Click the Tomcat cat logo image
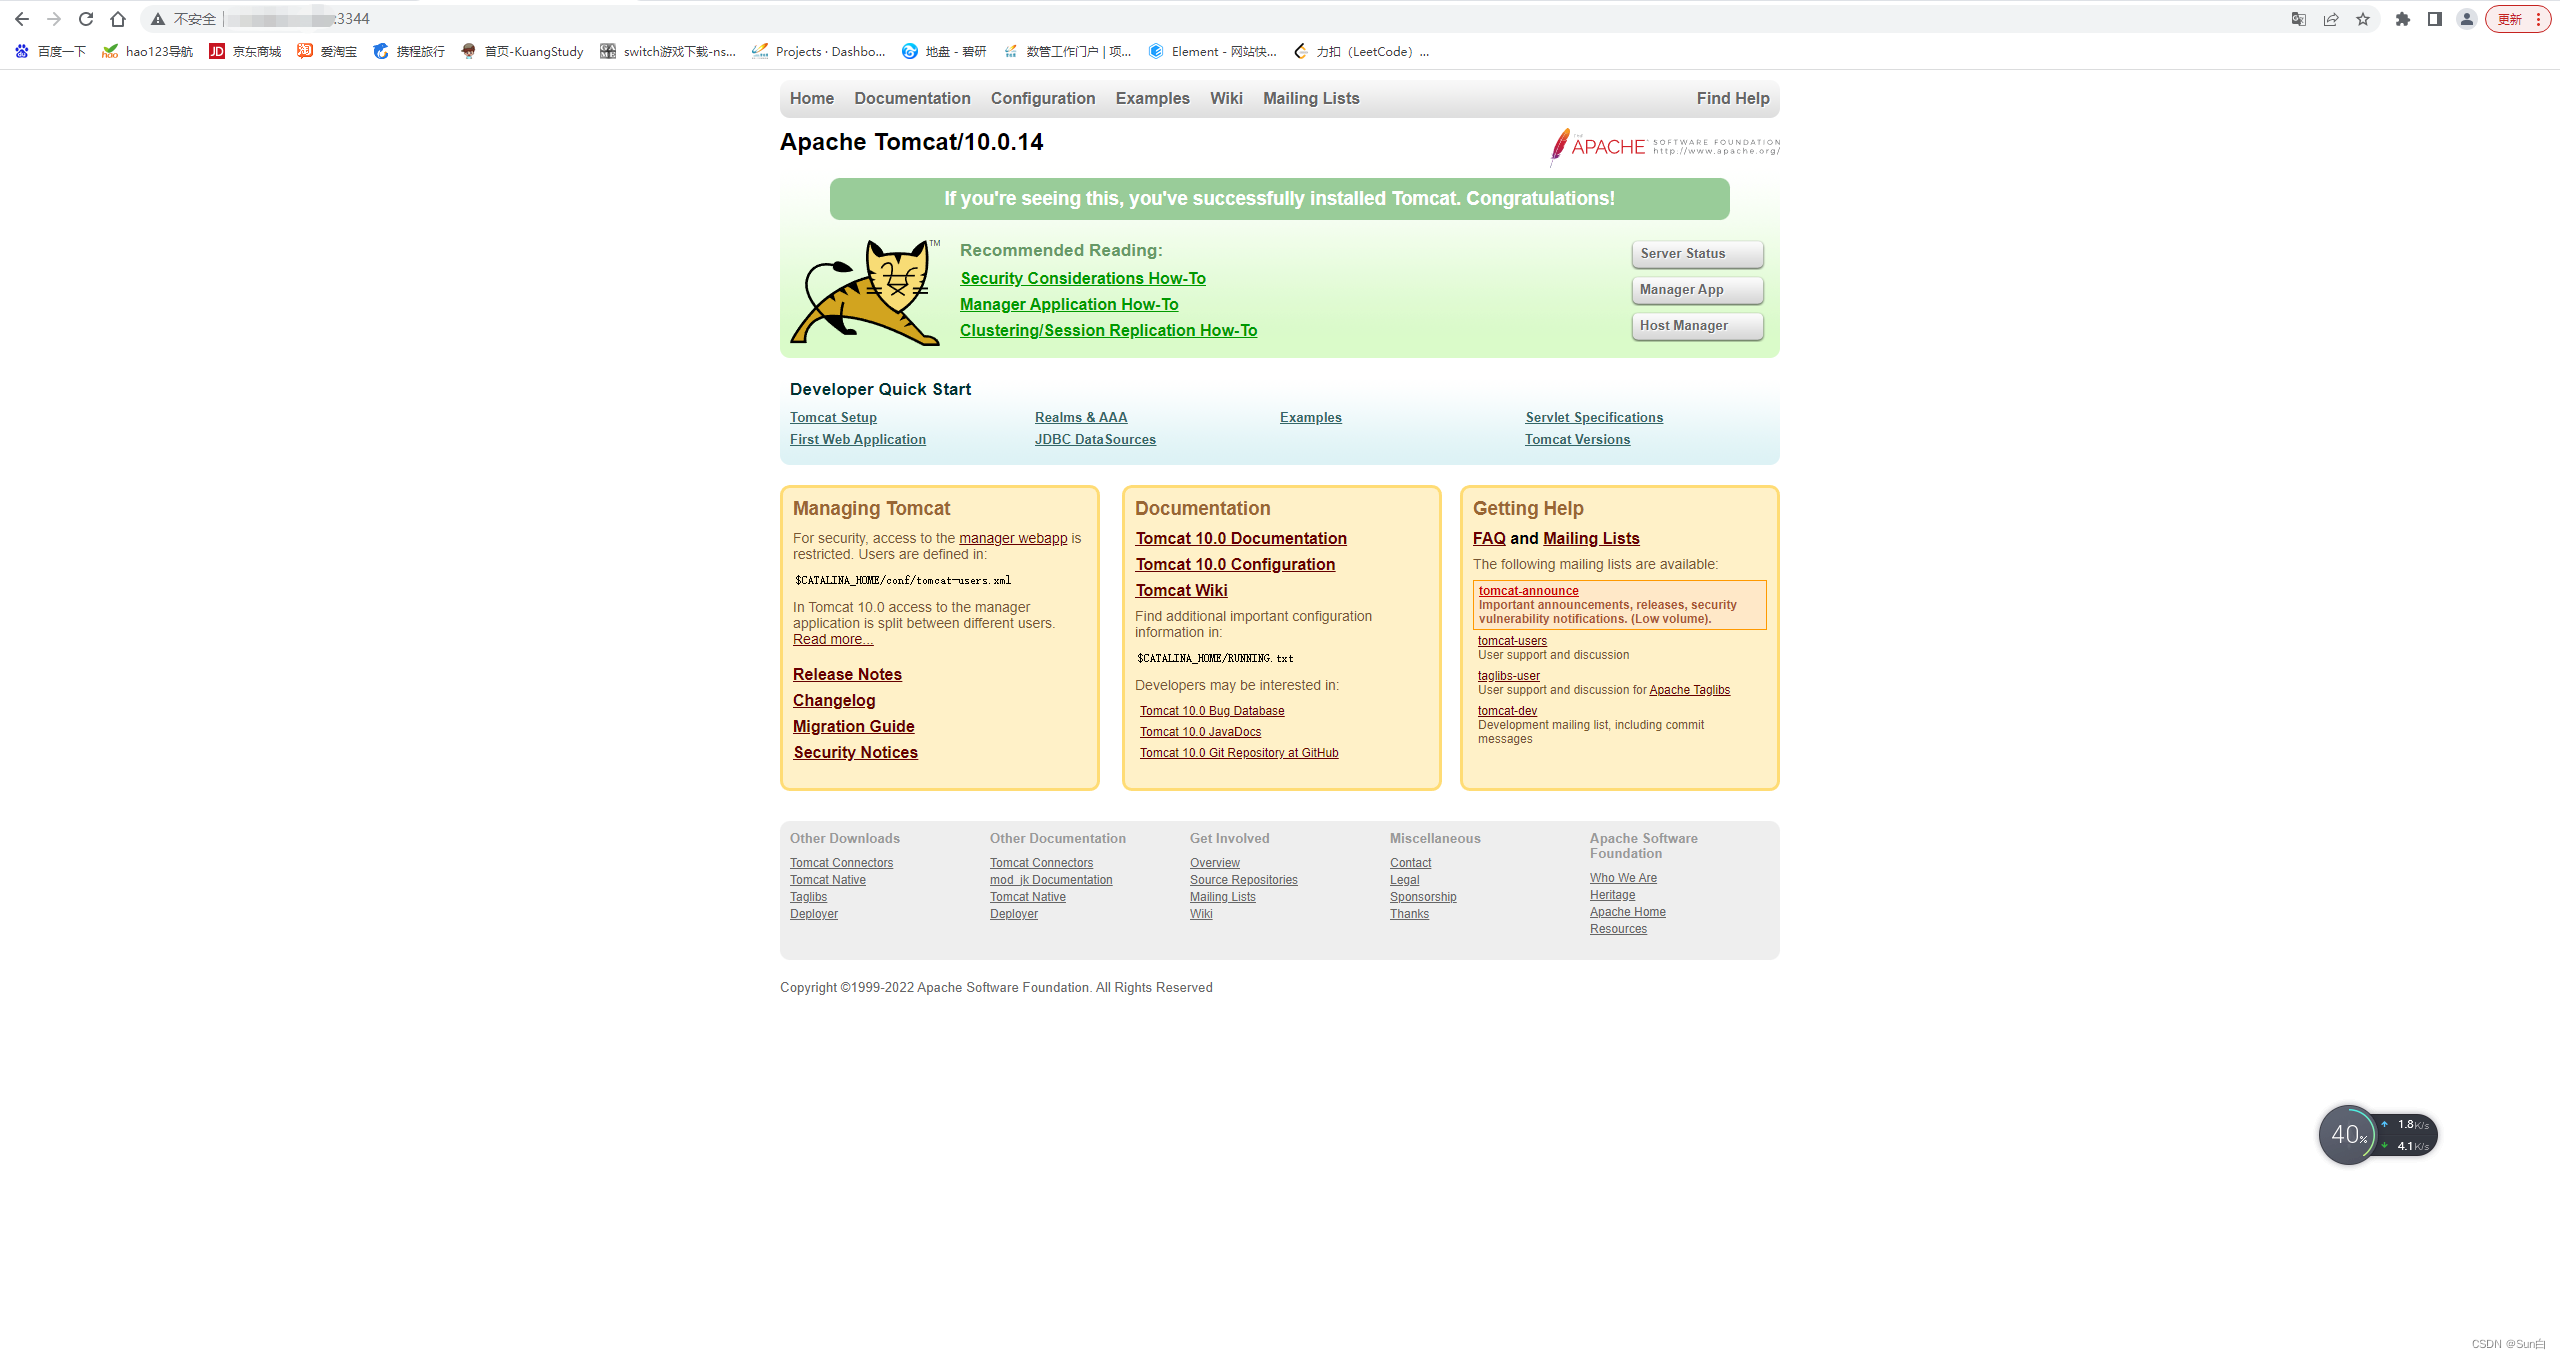Viewport: 2560px width, 1359px height. pos(865,293)
